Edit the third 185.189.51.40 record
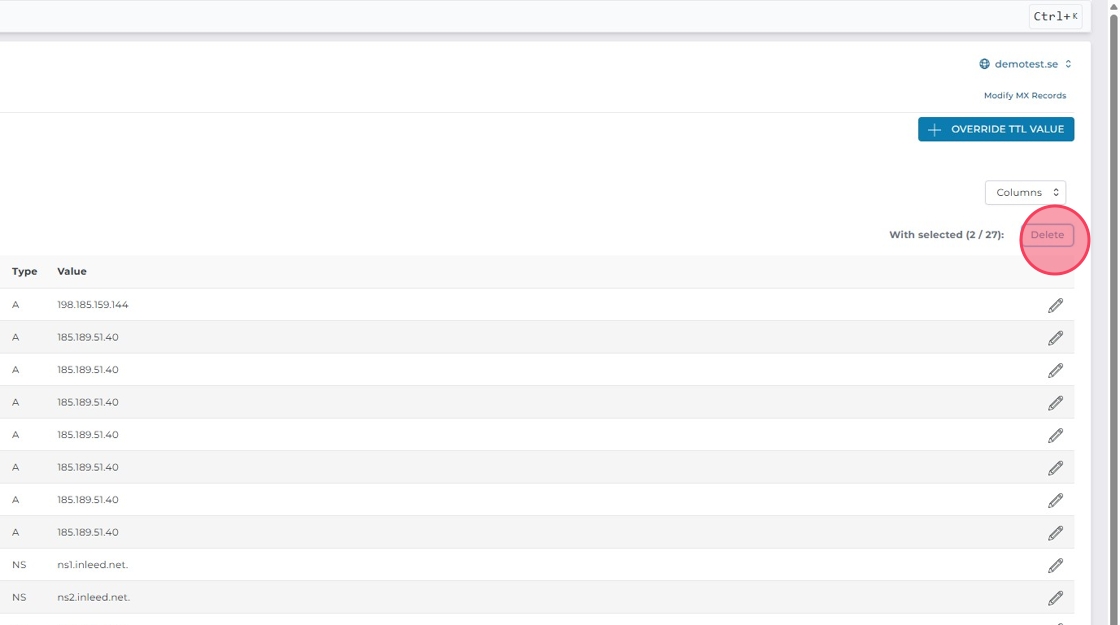1120x625 pixels. 1055,403
